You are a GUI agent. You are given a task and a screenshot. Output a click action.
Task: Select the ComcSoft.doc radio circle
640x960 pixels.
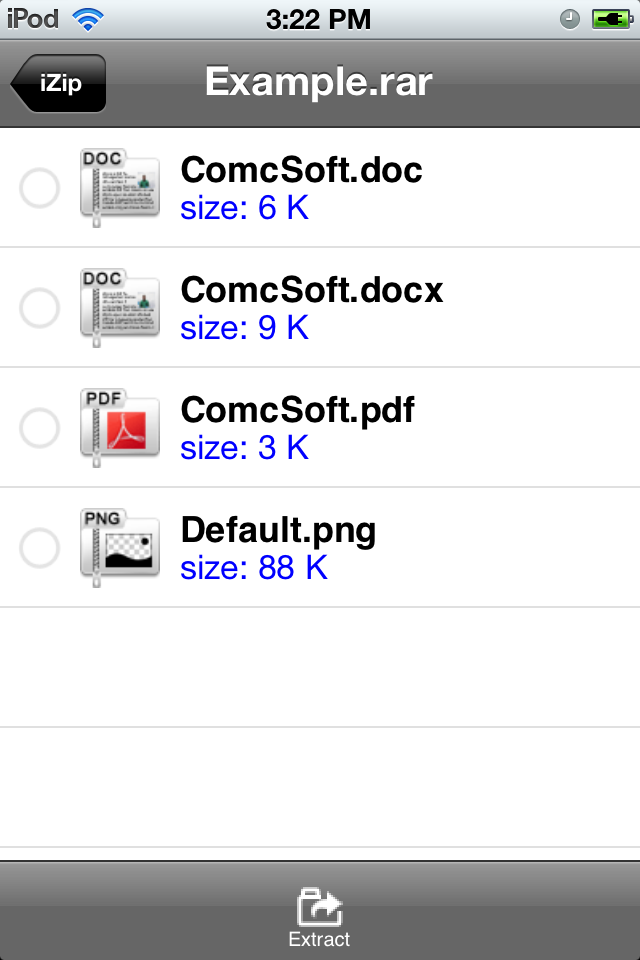pyautogui.click(x=39, y=188)
